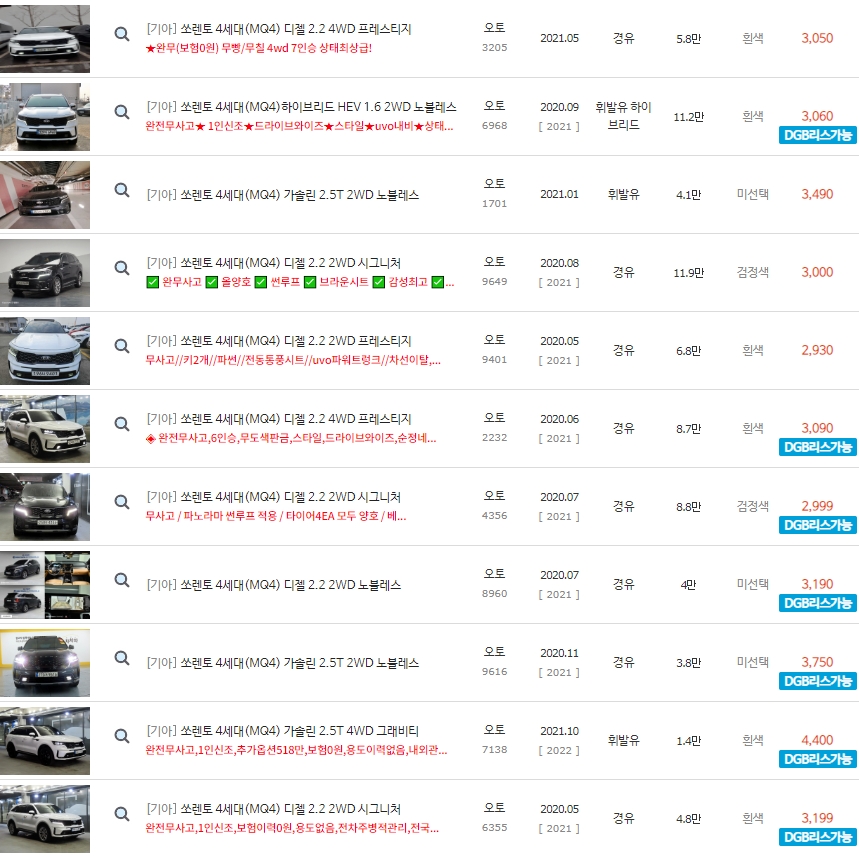
Task: Open 가솔린 2.5T 4WD 그래비티 listing title
Action: pos(283,730)
